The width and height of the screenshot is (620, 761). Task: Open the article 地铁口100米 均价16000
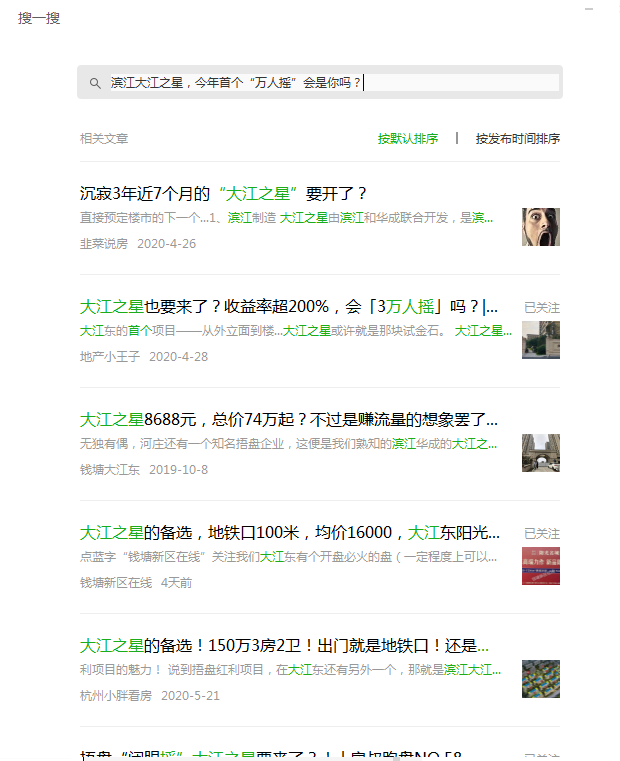tap(290, 532)
